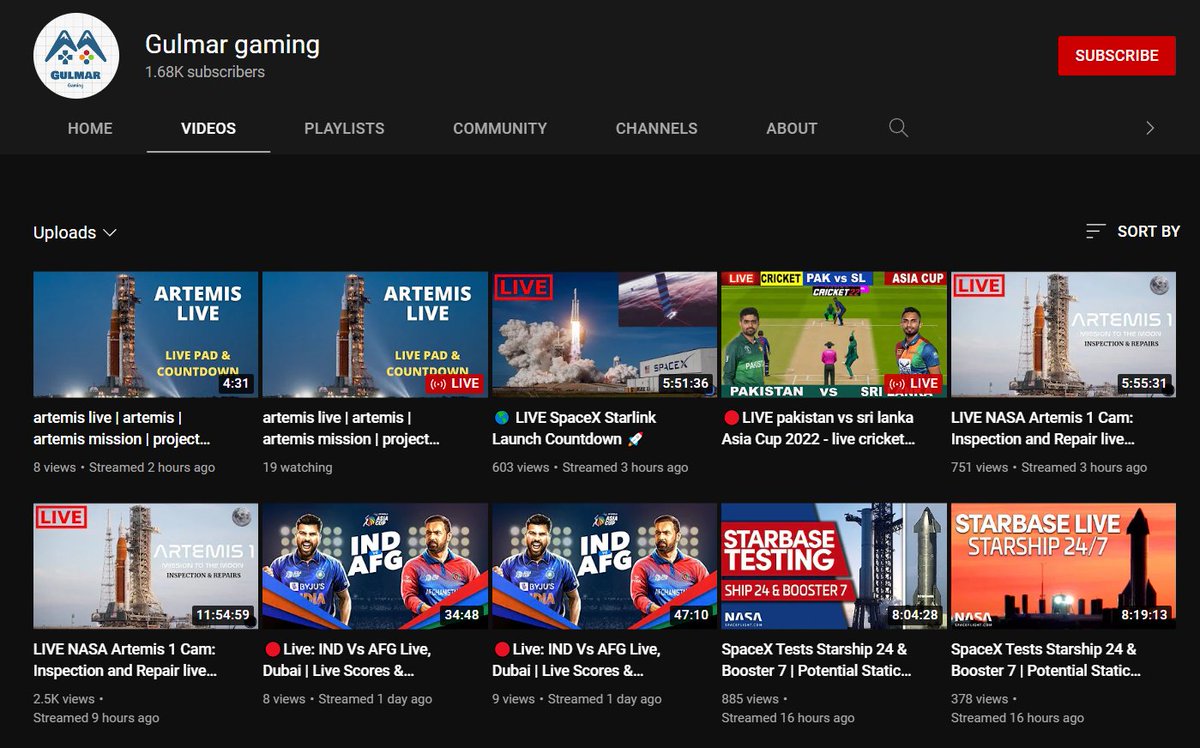Screen dimensions: 1200x748
Task: Open the IND Vs AFG Live title with 8 views
Action: [346, 660]
